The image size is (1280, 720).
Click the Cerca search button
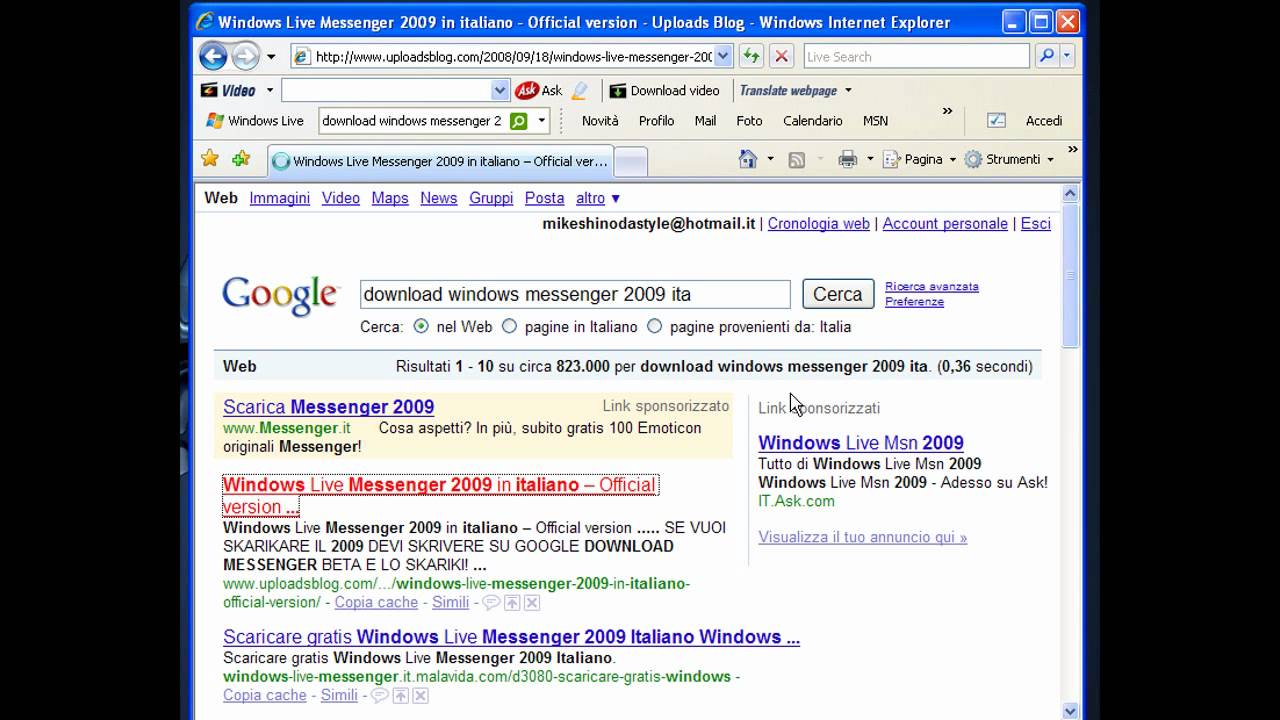[x=838, y=294]
